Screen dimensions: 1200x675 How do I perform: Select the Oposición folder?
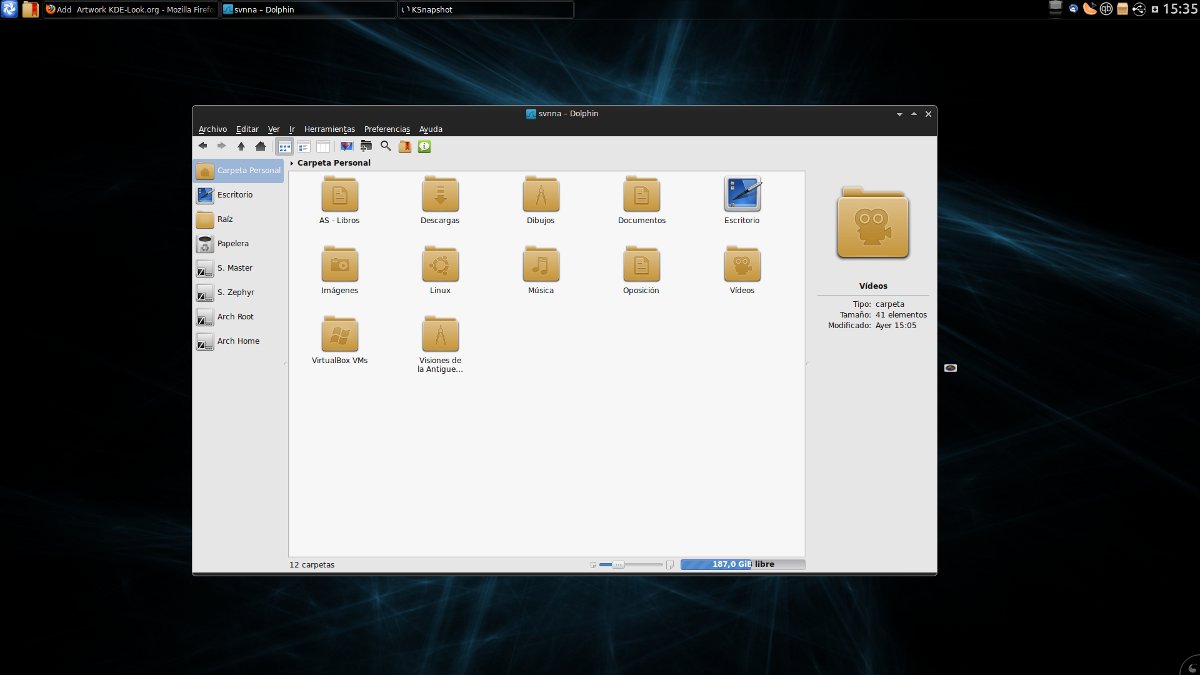click(641, 270)
